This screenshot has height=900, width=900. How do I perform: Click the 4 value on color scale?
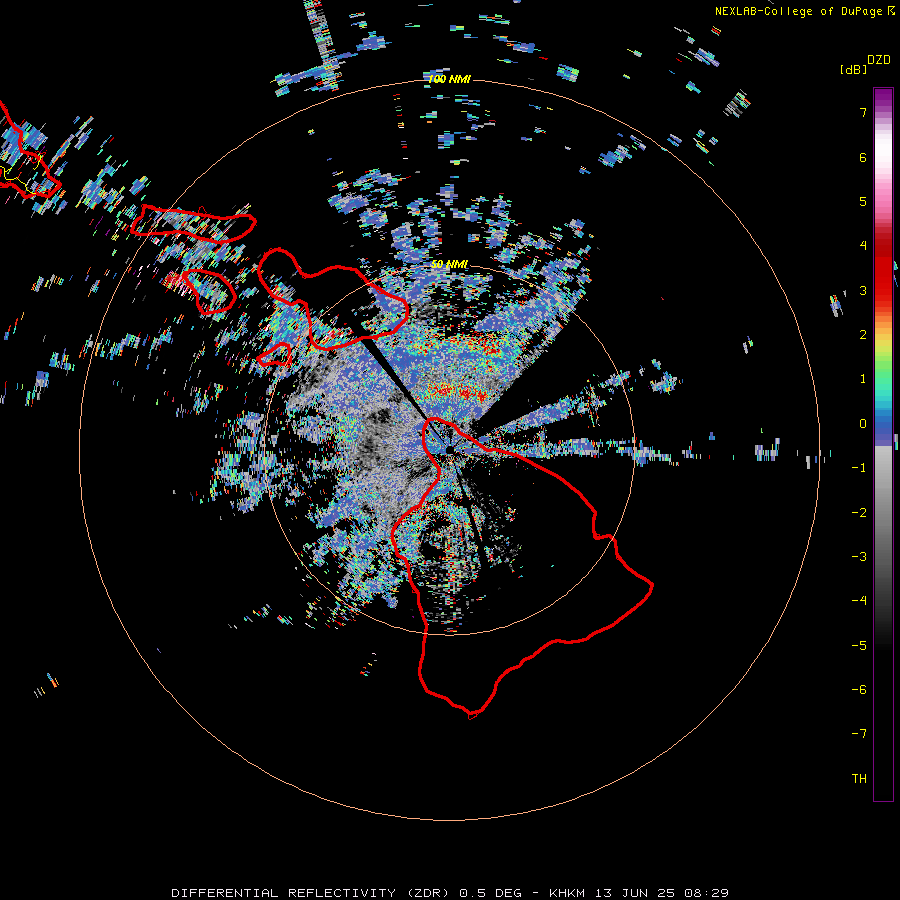coord(863,246)
